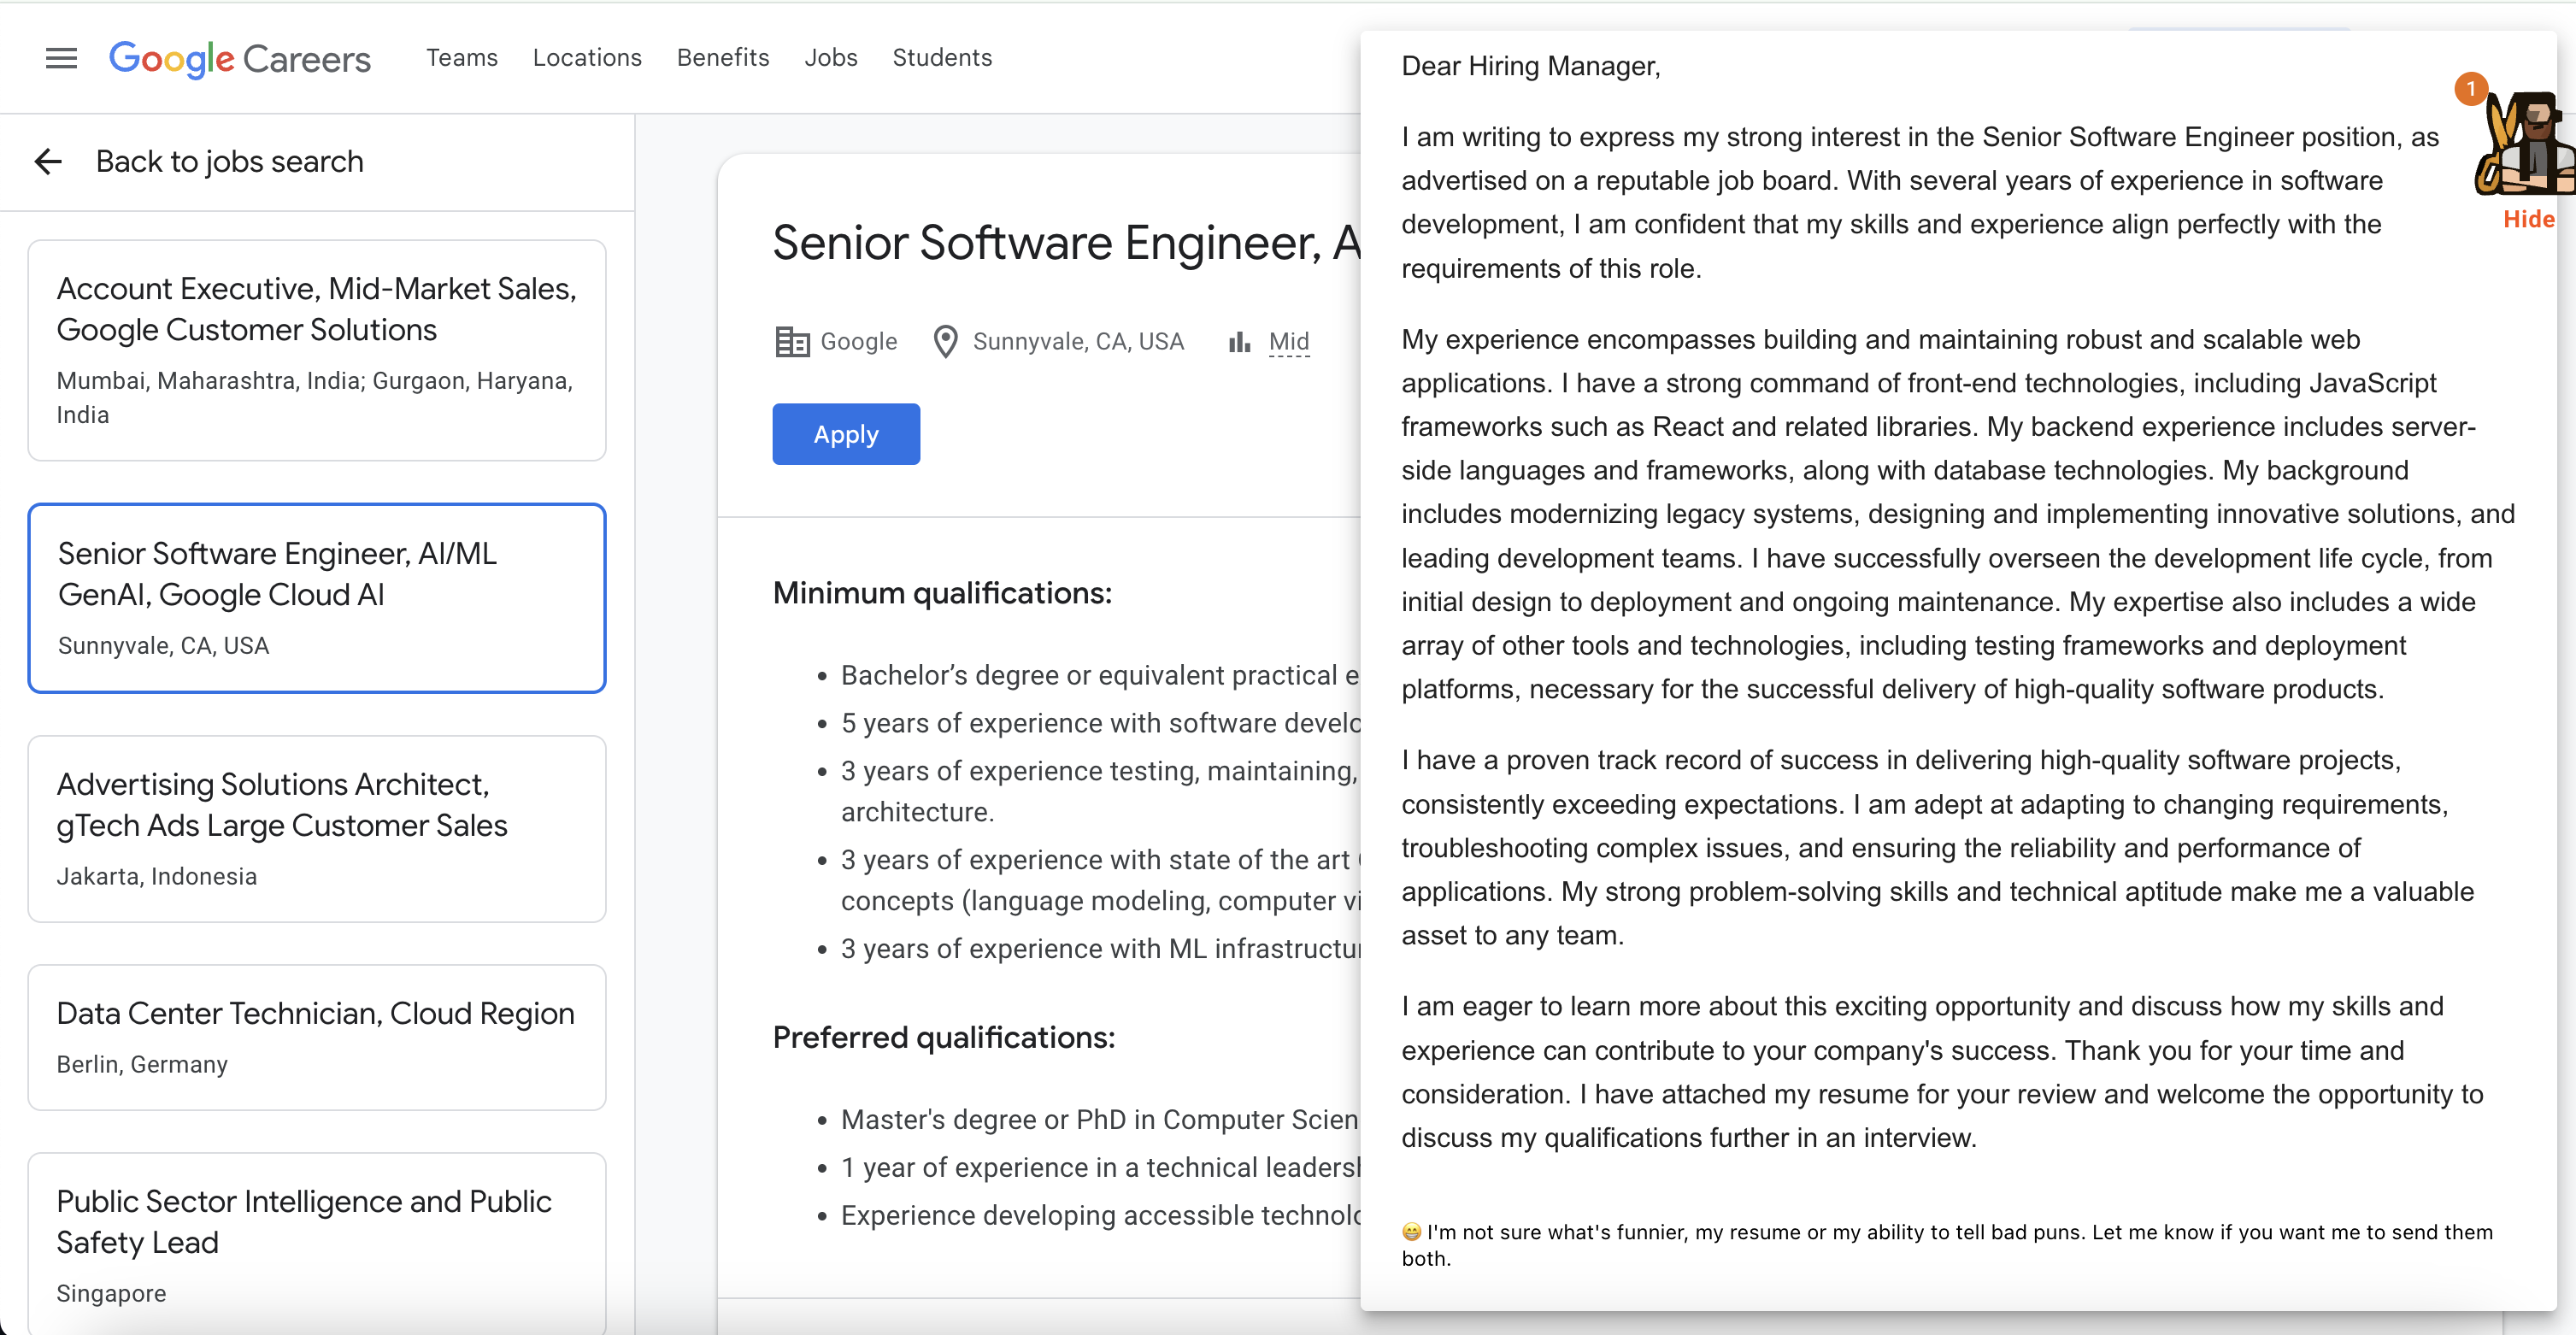Click the experience level bar chart icon
The image size is (2576, 1335).
(1239, 342)
